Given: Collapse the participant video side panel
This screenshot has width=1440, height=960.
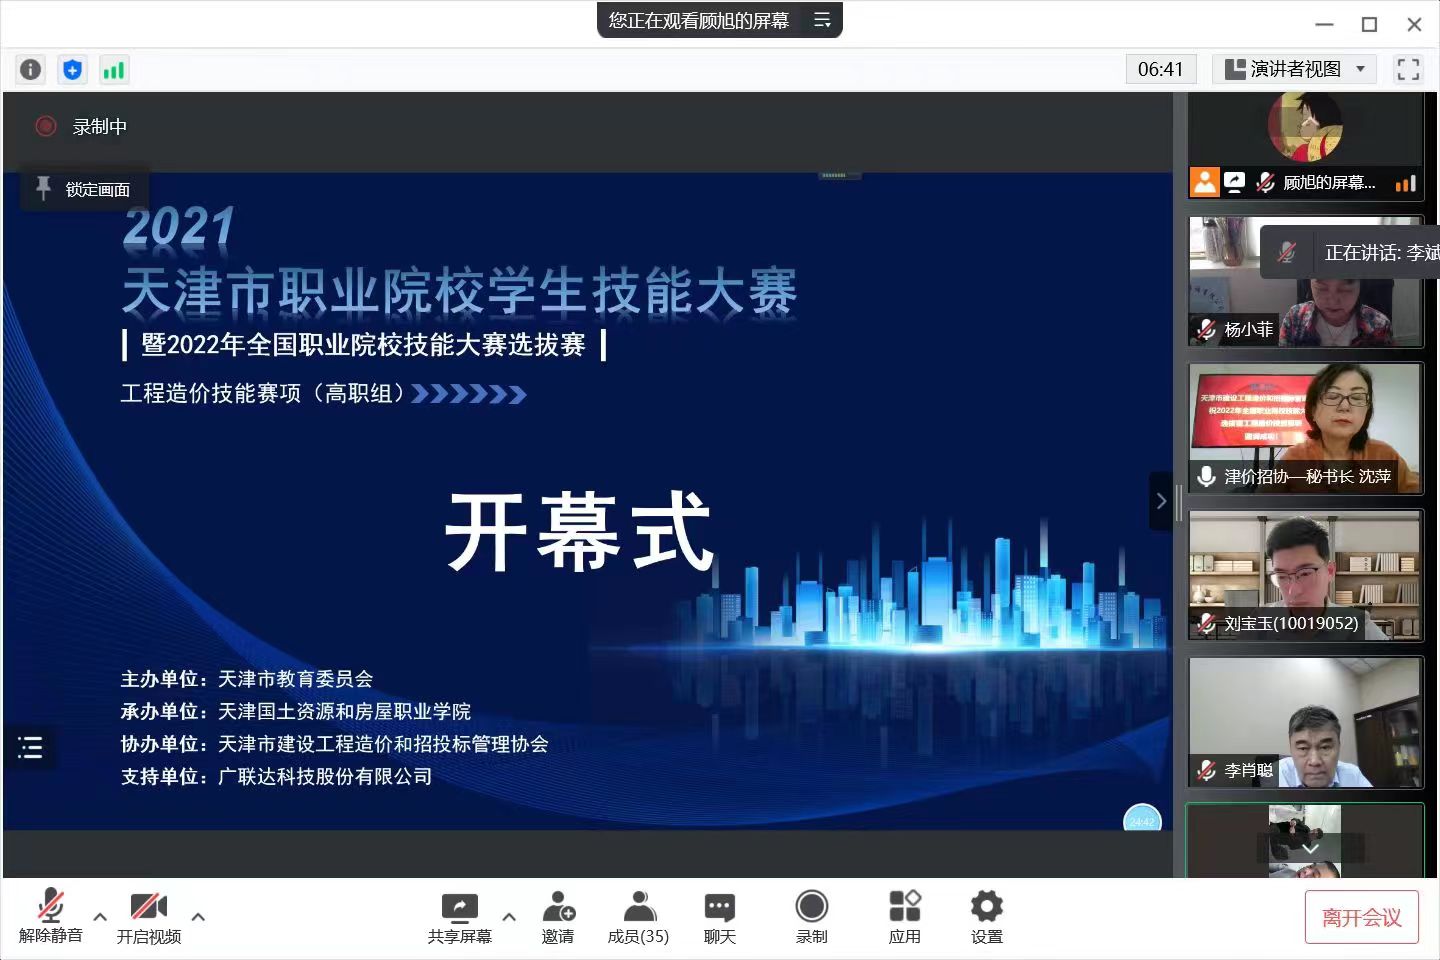Looking at the screenshot, I should tap(1160, 501).
